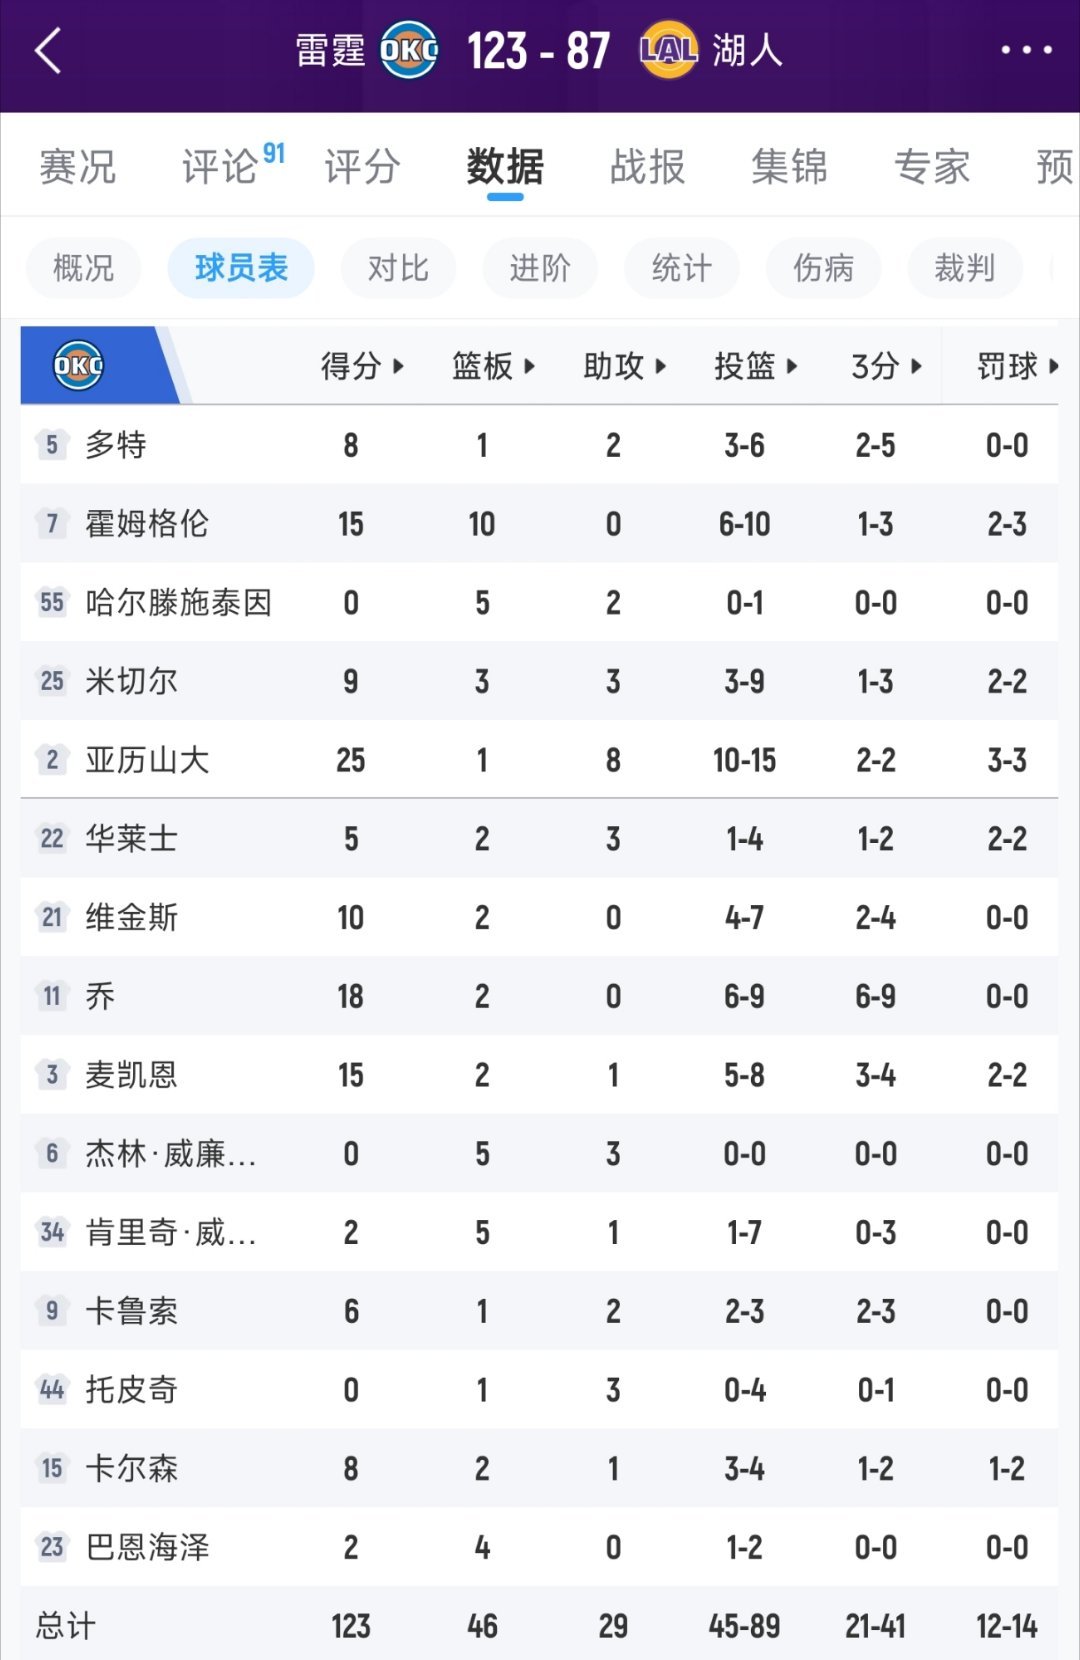
Task: Tap jersey number 5 badge beside 多特
Action: [x=52, y=445]
